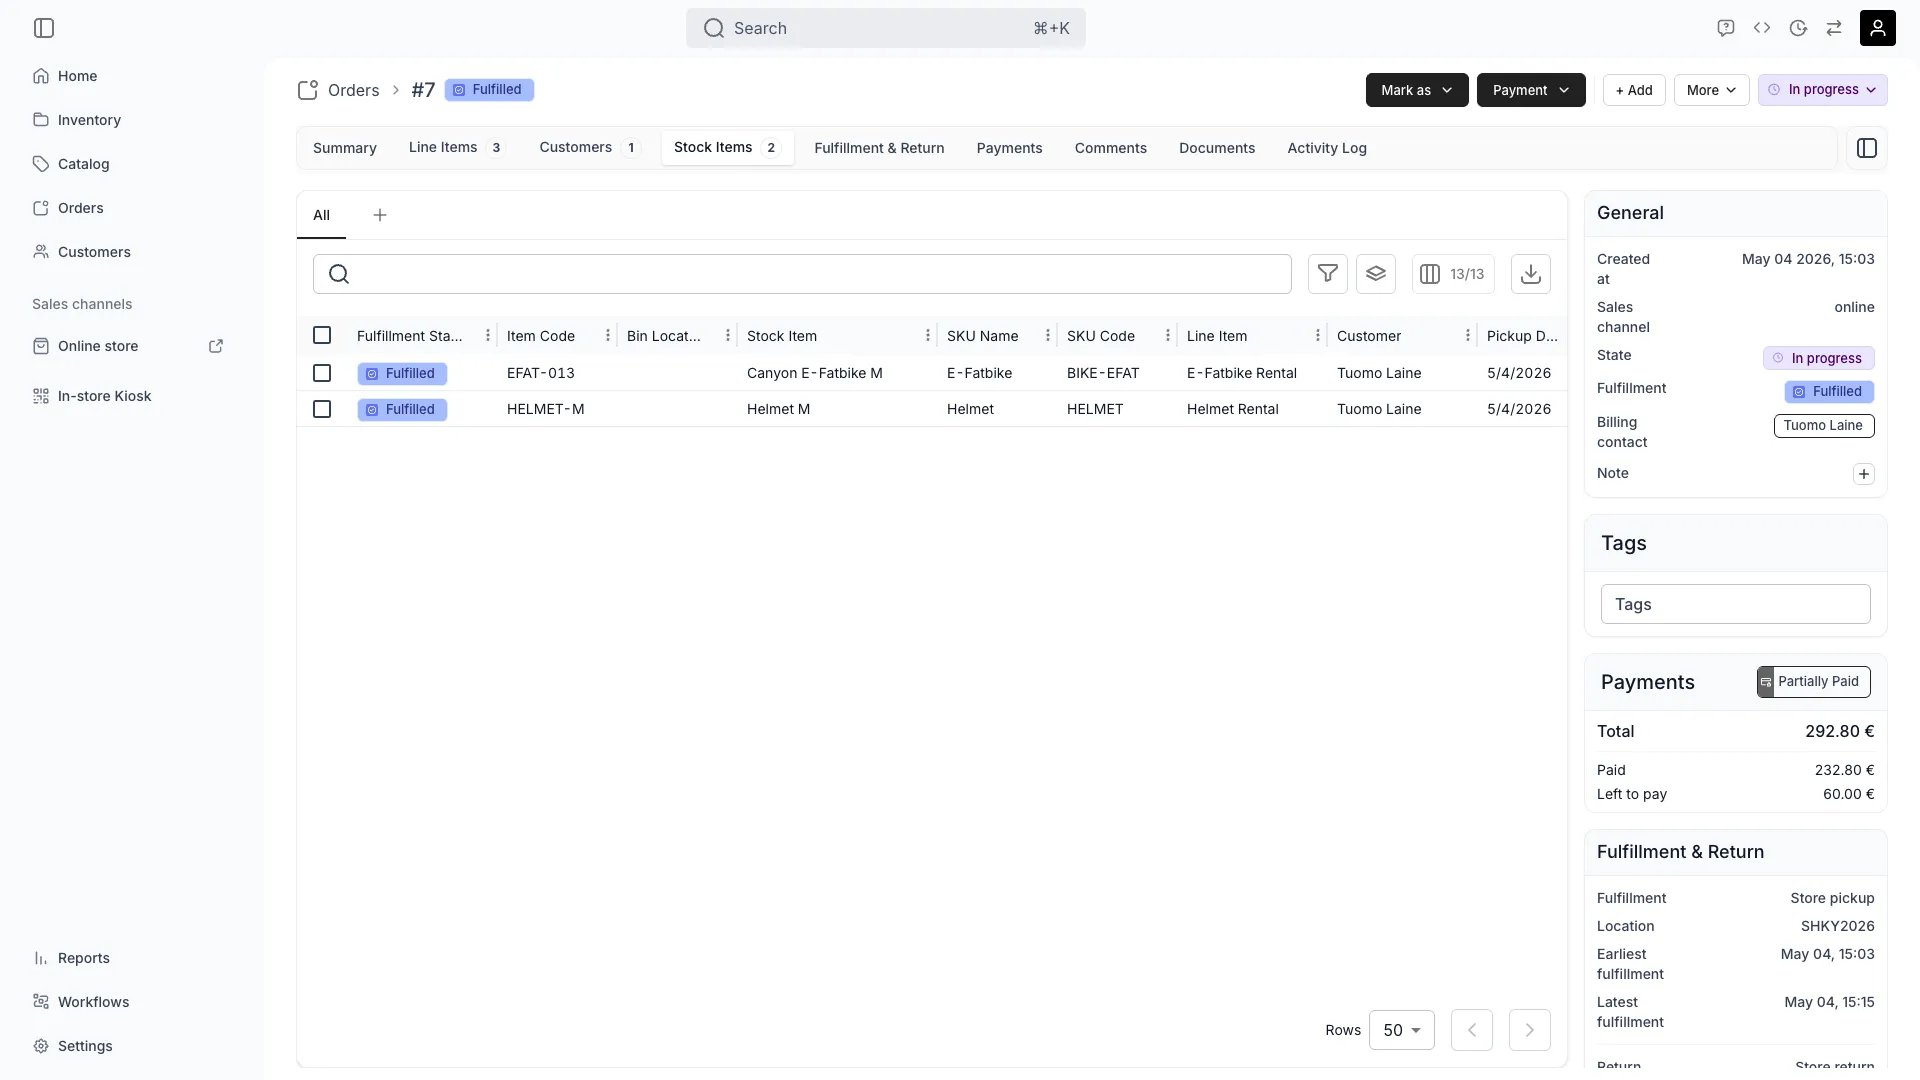Open the Comments tab
The height and width of the screenshot is (1080, 1920).
1111,148
